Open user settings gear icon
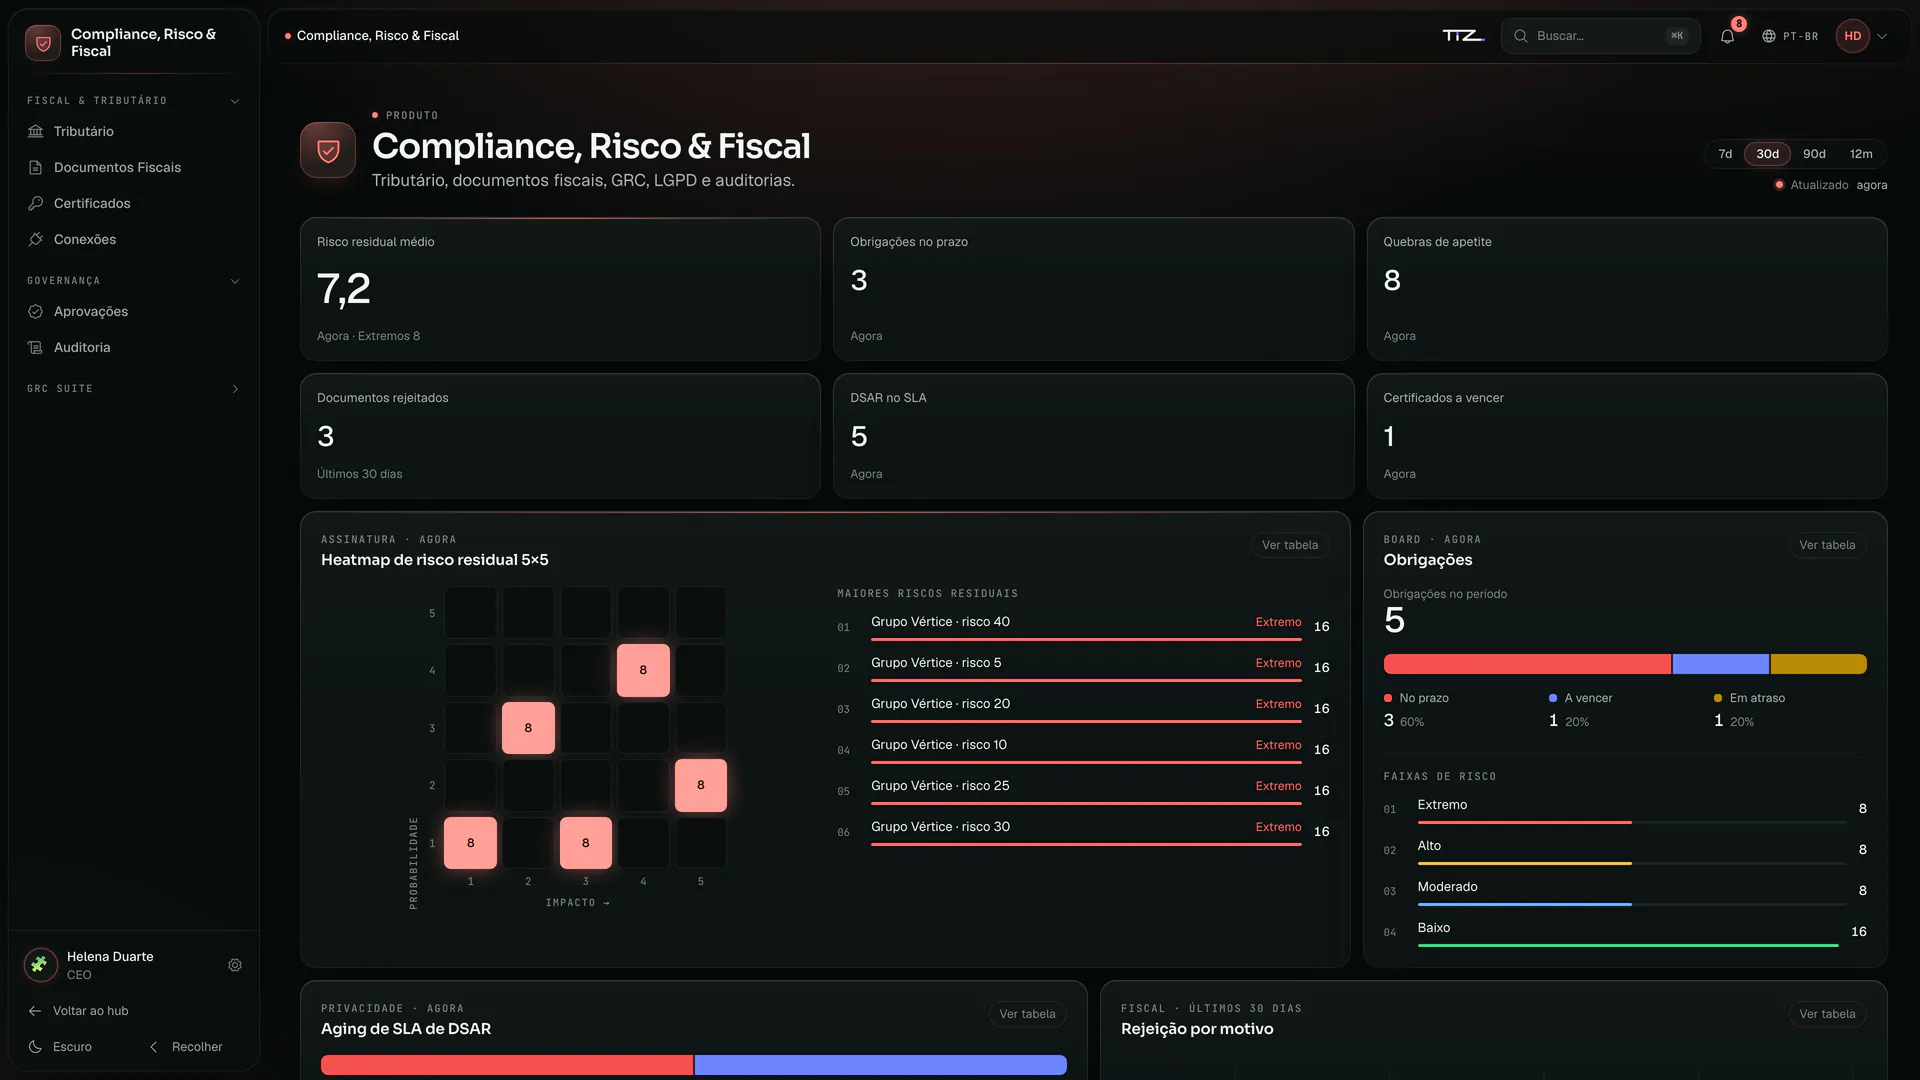Viewport: 1920px width, 1080px height. pyautogui.click(x=235, y=965)
